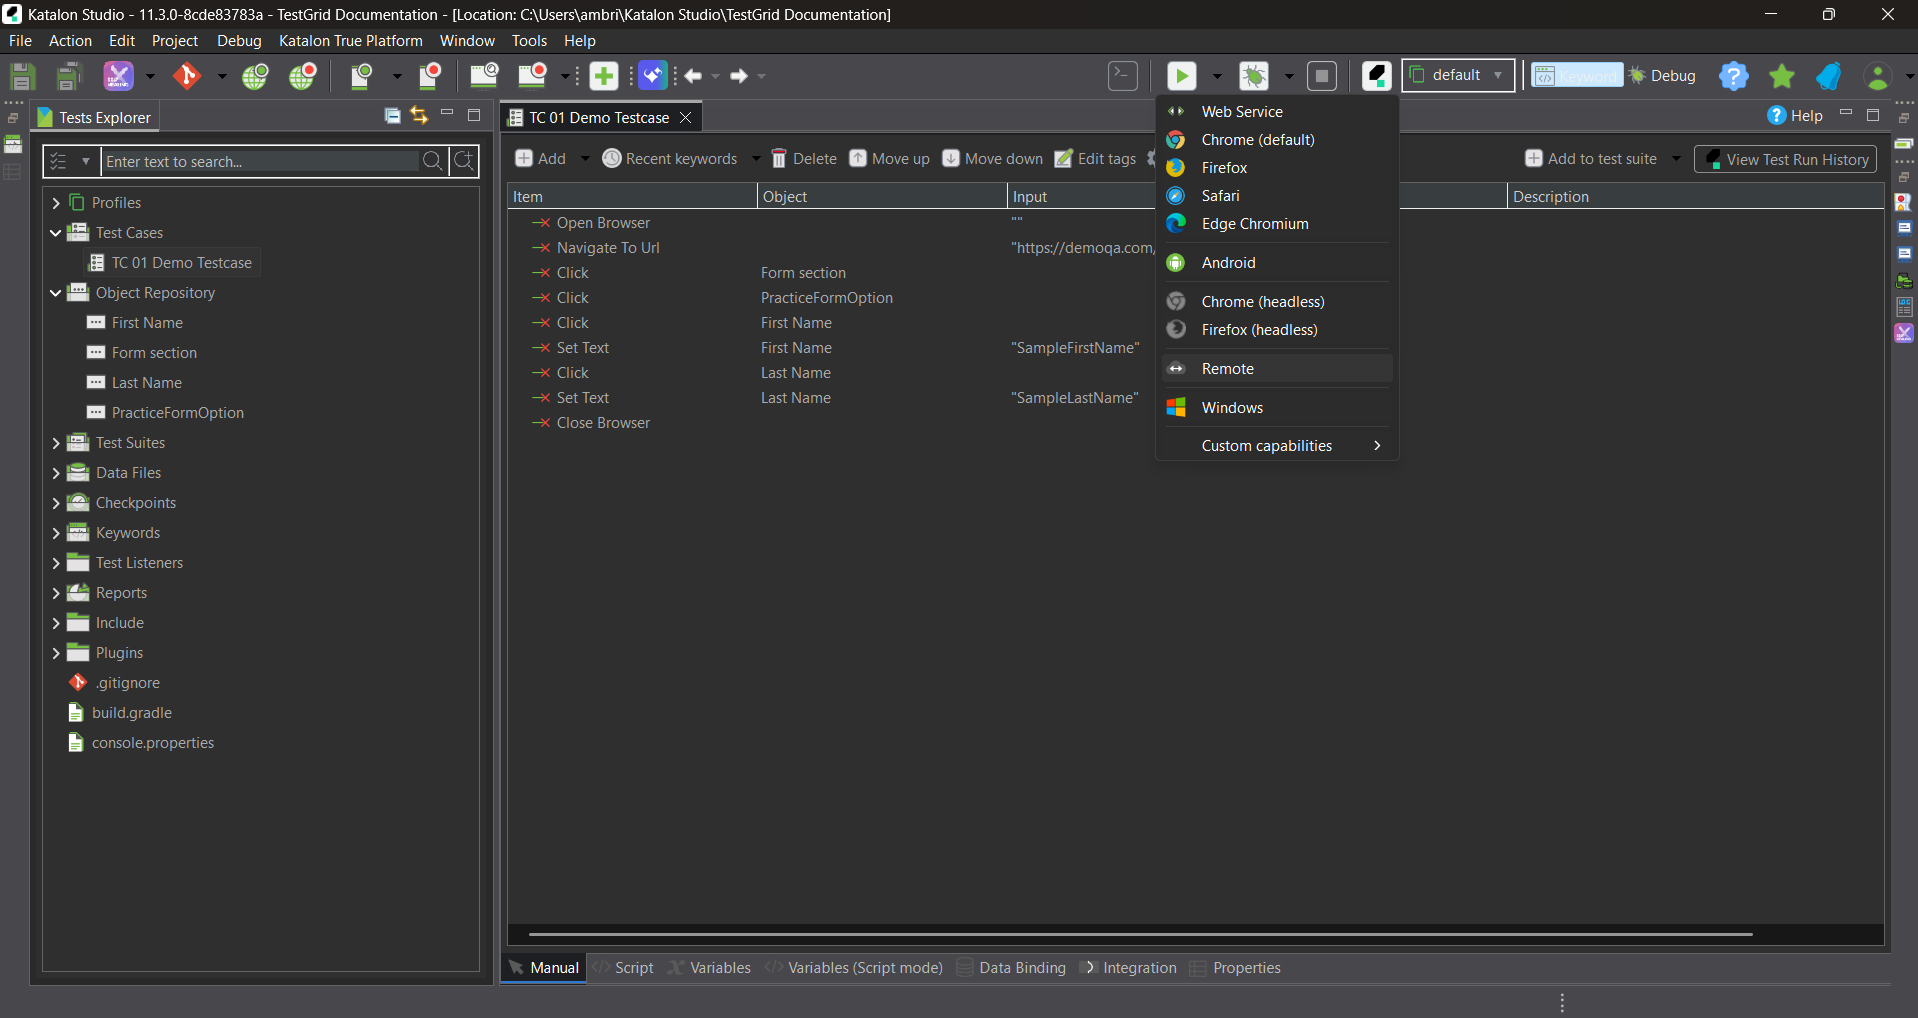Click the Collapse All icon in Tests Explorer
Viewport: 1918px width, 1018px height.
pos(393,116)
